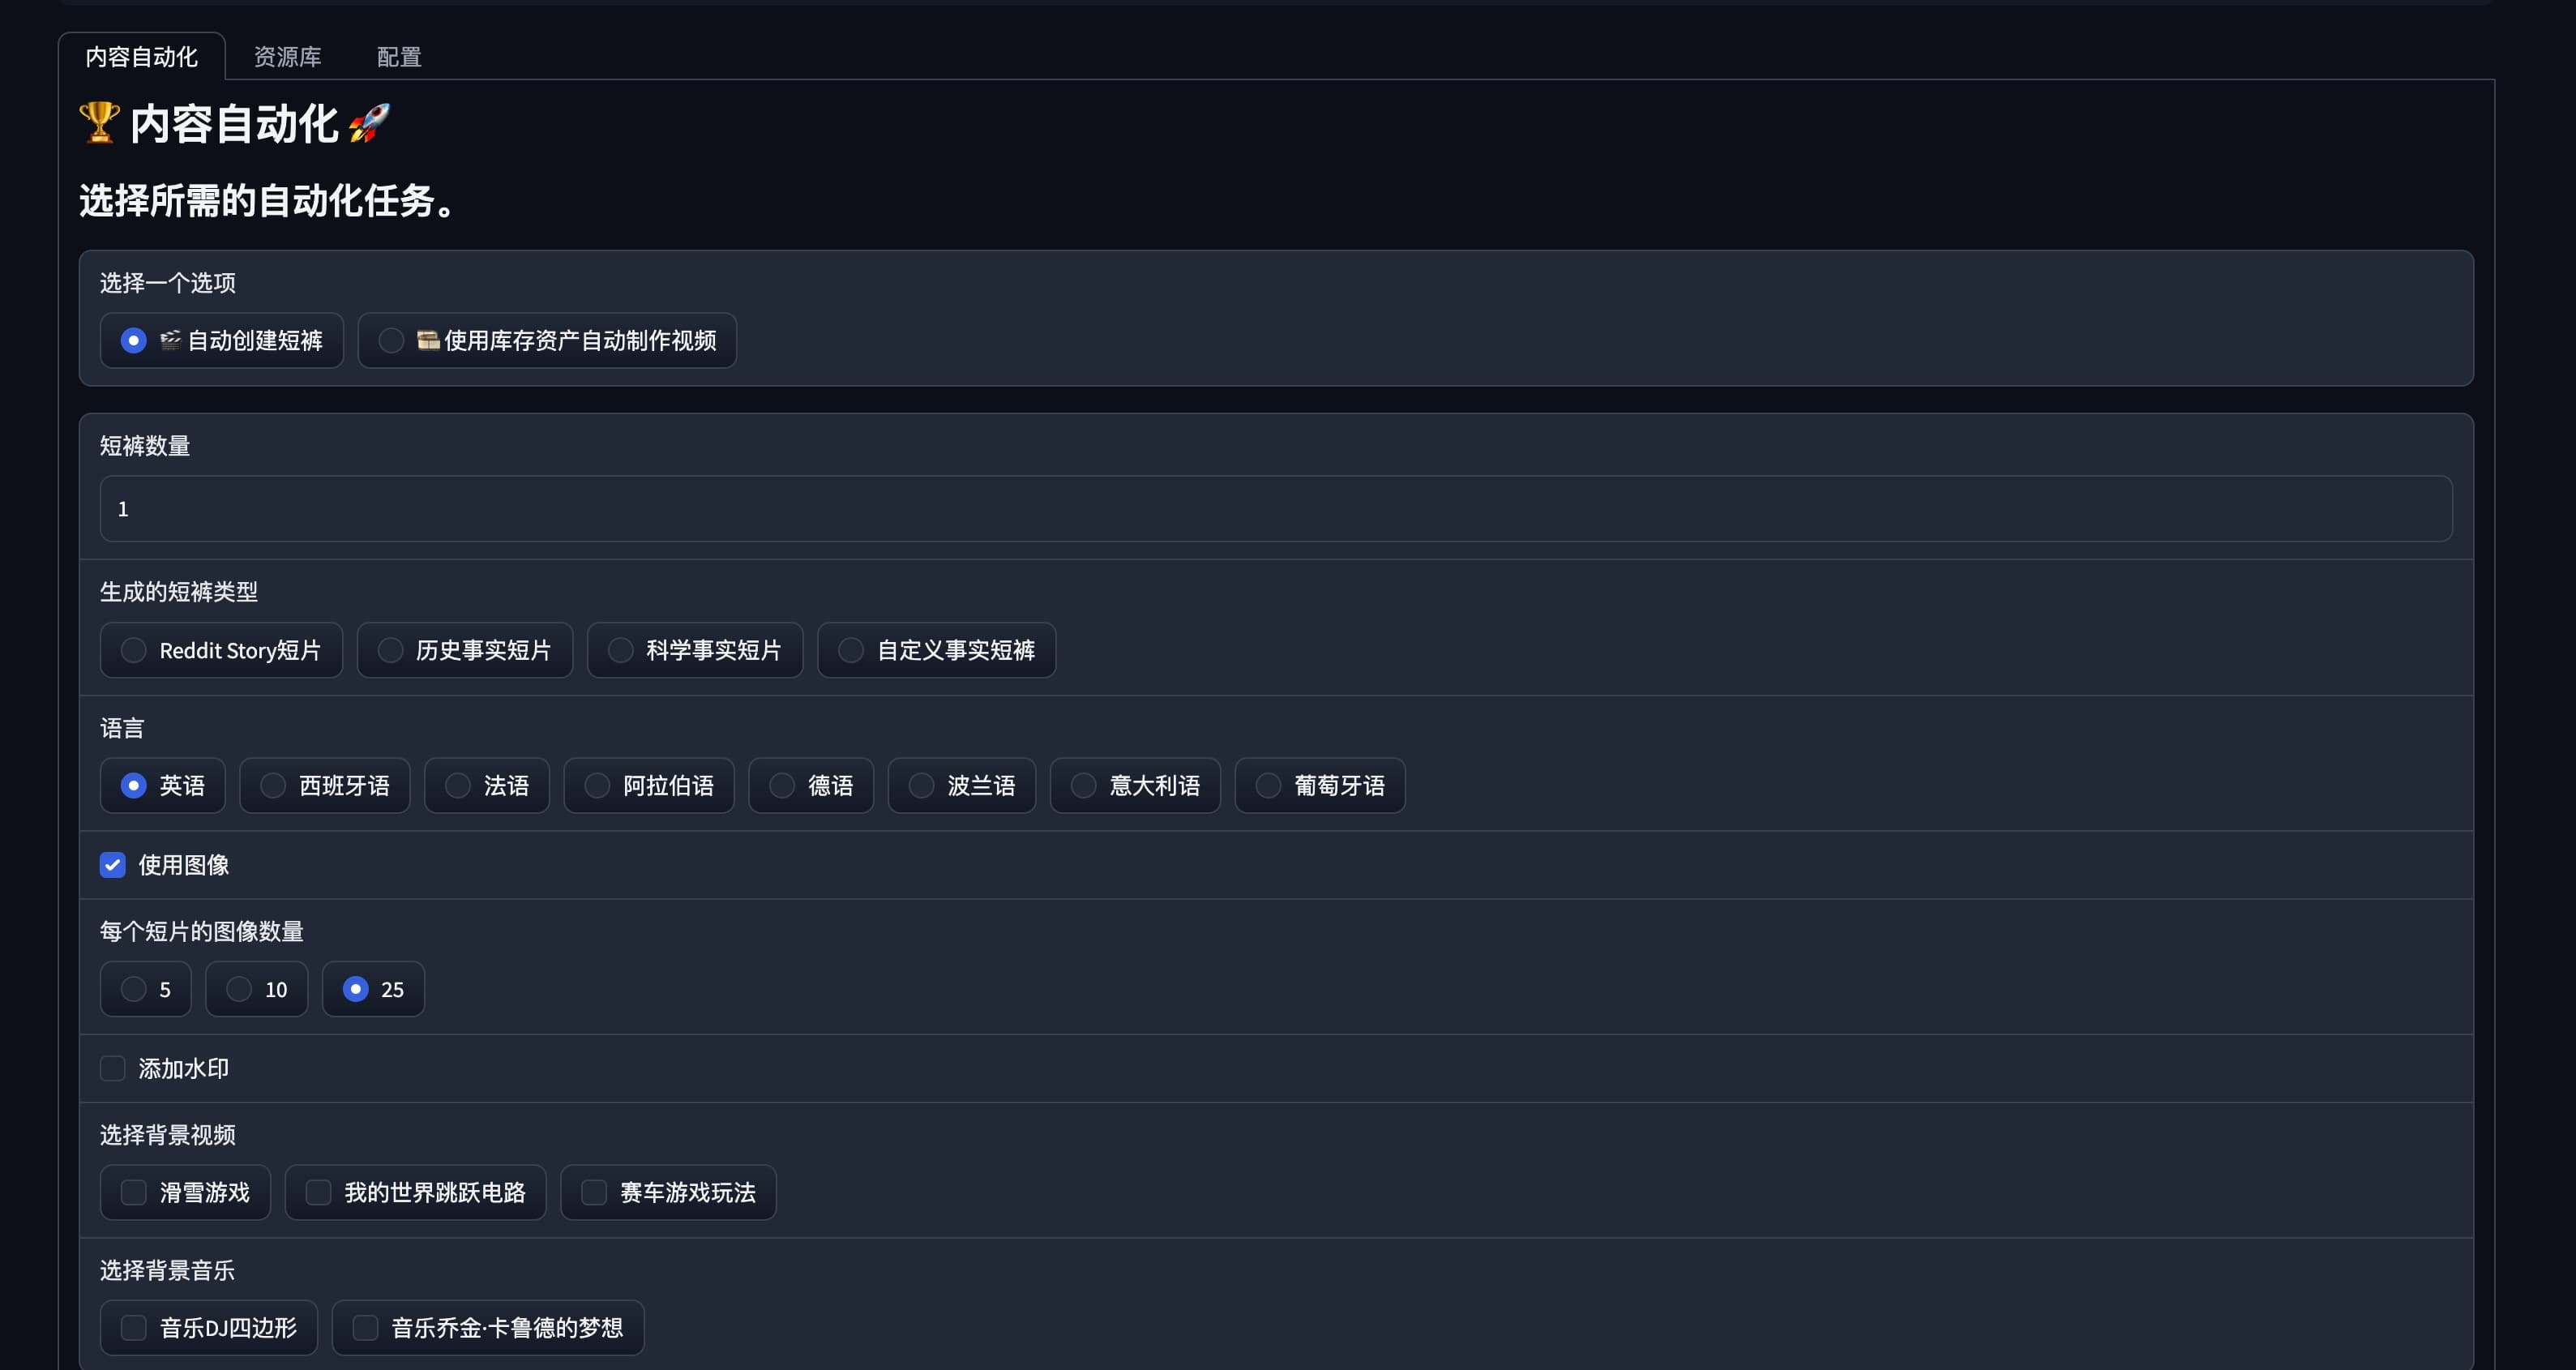Enable the 添加水印 checkbox

click(x=113, y=1069)
